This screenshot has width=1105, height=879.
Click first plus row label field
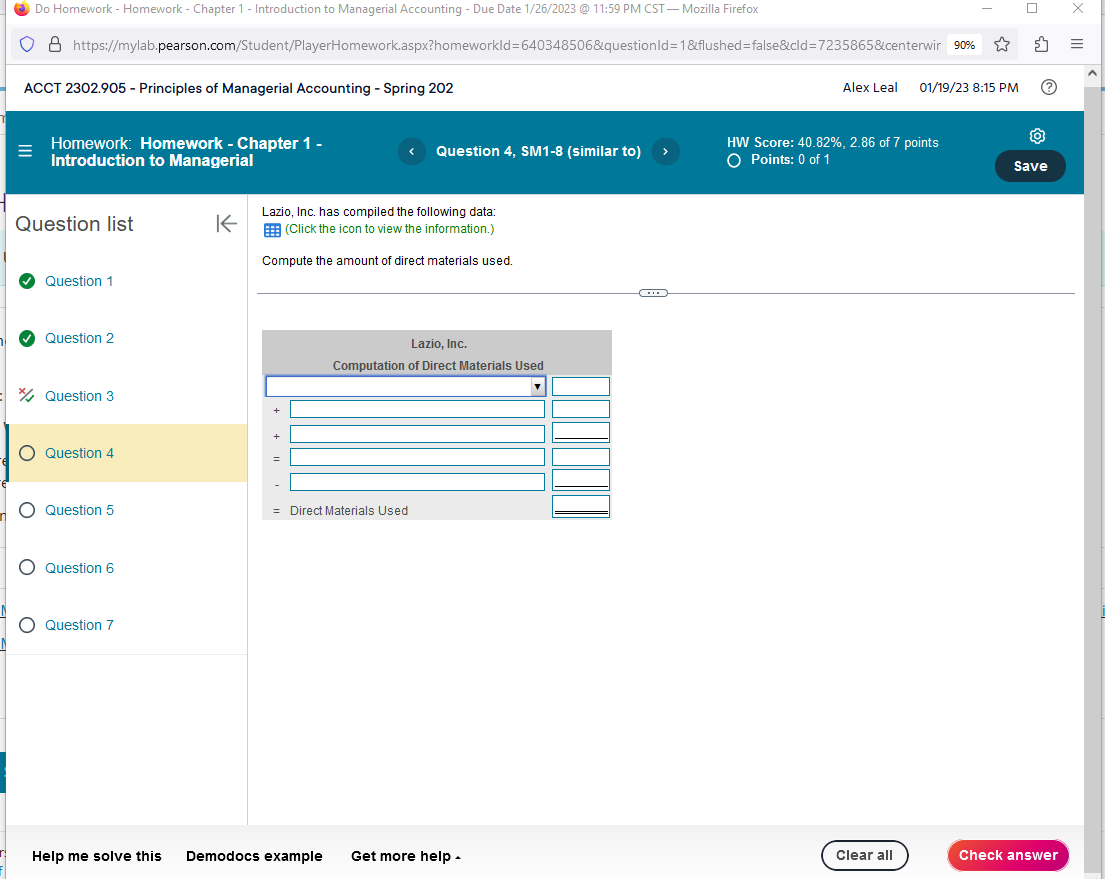point(417,409)
